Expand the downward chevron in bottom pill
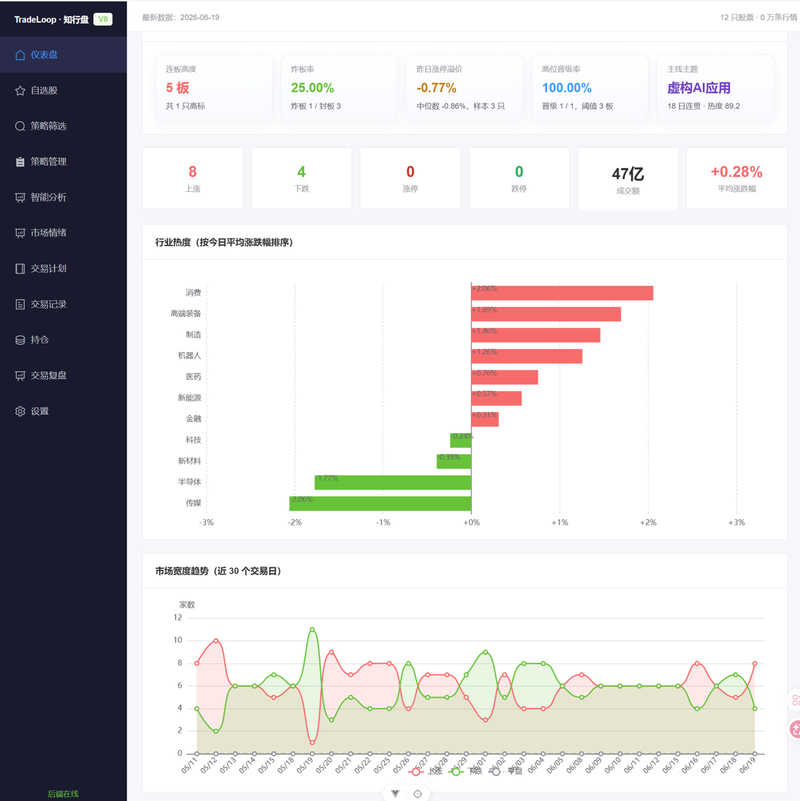Image resolution: width=800 pixels, height=801 pixels. pos(395,794)
